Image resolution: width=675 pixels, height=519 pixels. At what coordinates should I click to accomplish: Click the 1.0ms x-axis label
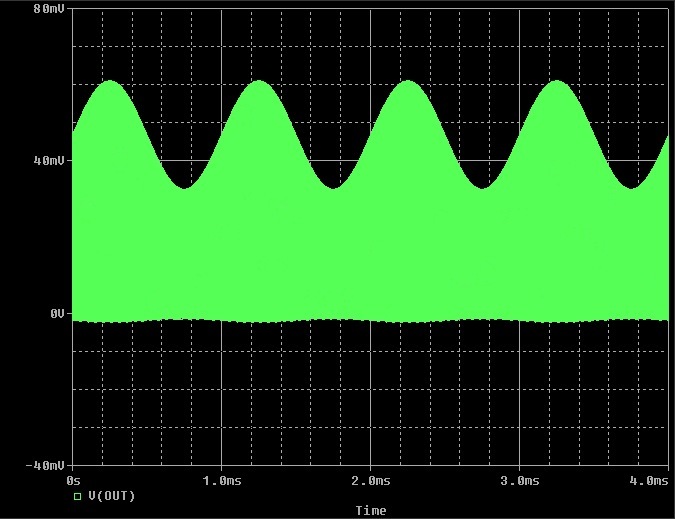222,480
